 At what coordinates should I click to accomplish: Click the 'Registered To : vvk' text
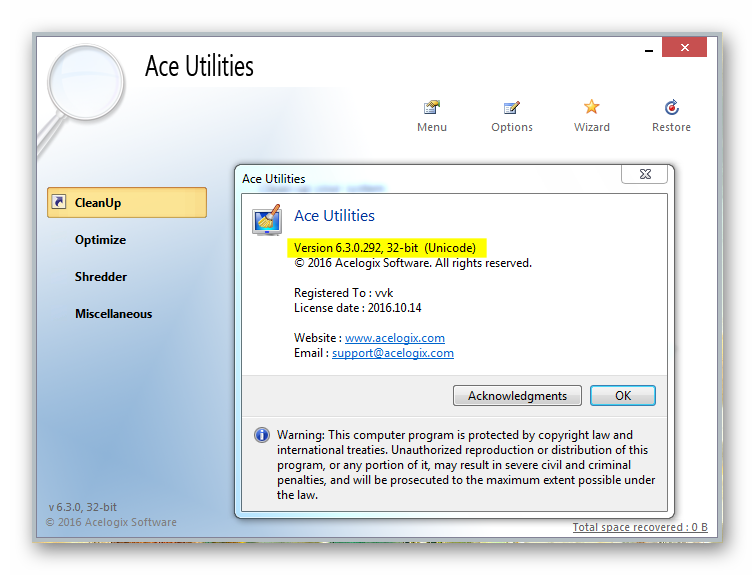click(x=343, y=293)
